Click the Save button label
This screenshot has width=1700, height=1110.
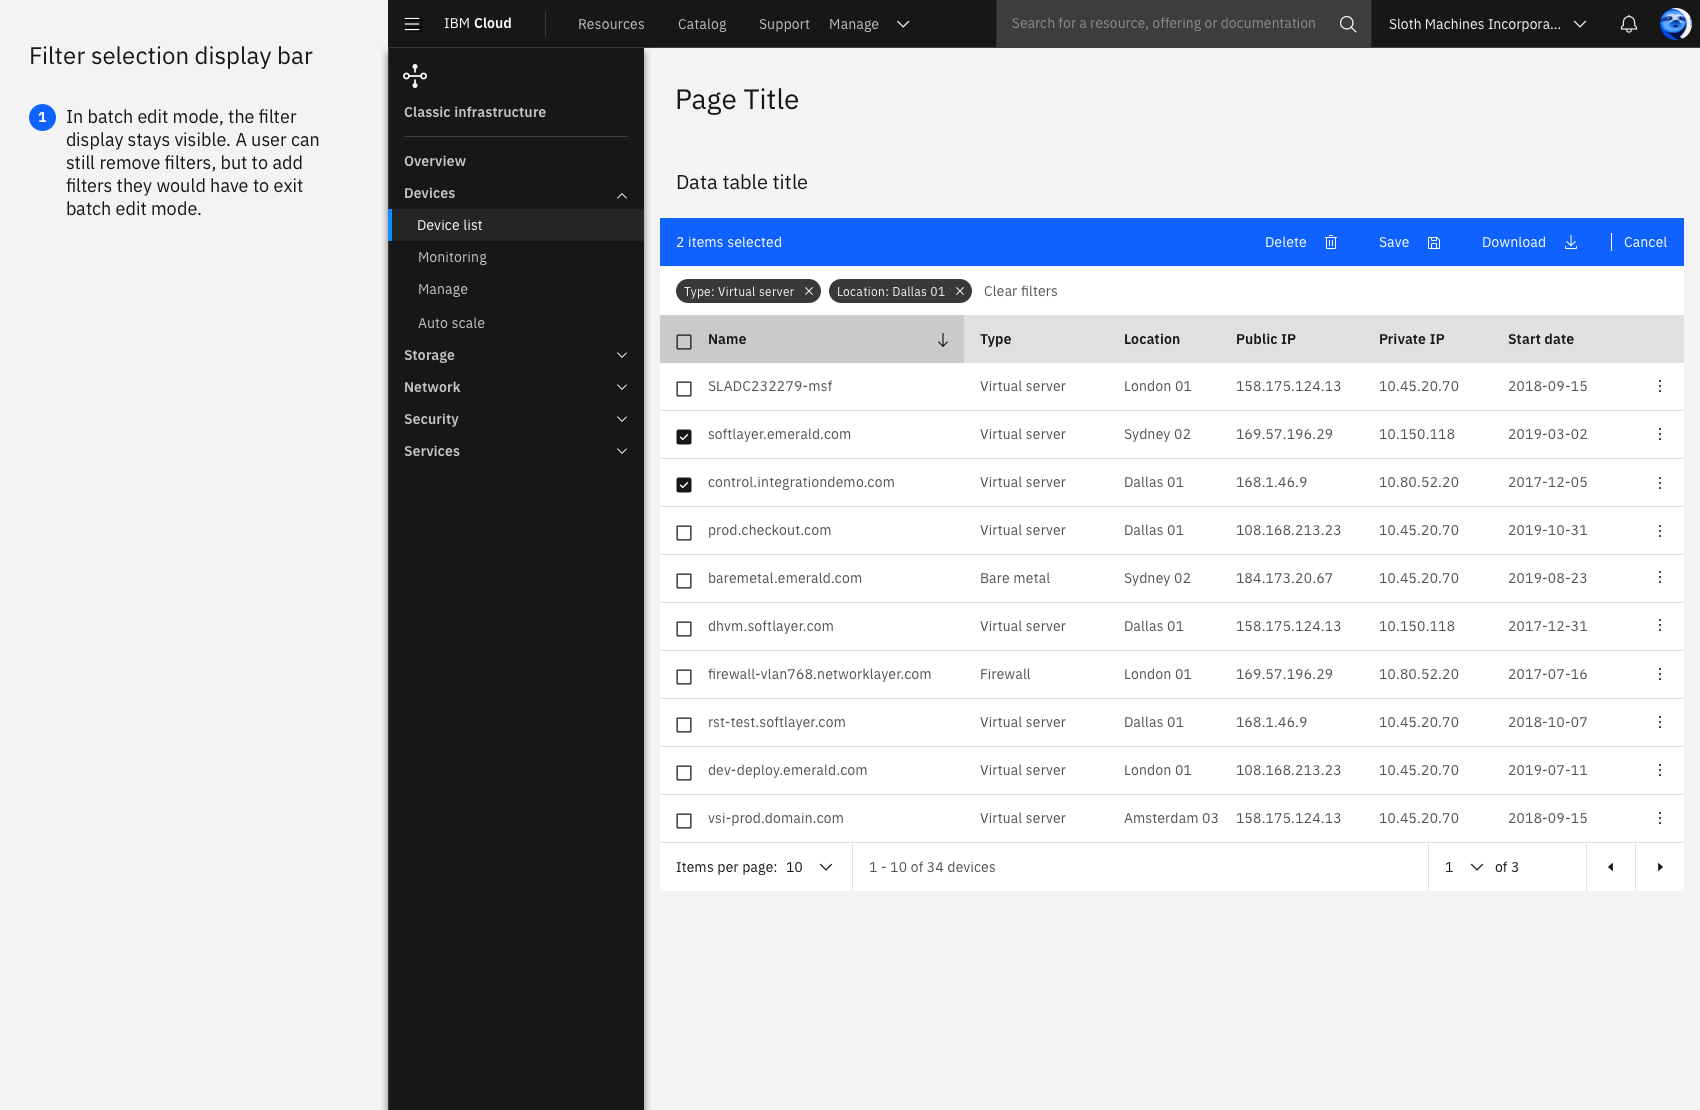pos(1393,242)
